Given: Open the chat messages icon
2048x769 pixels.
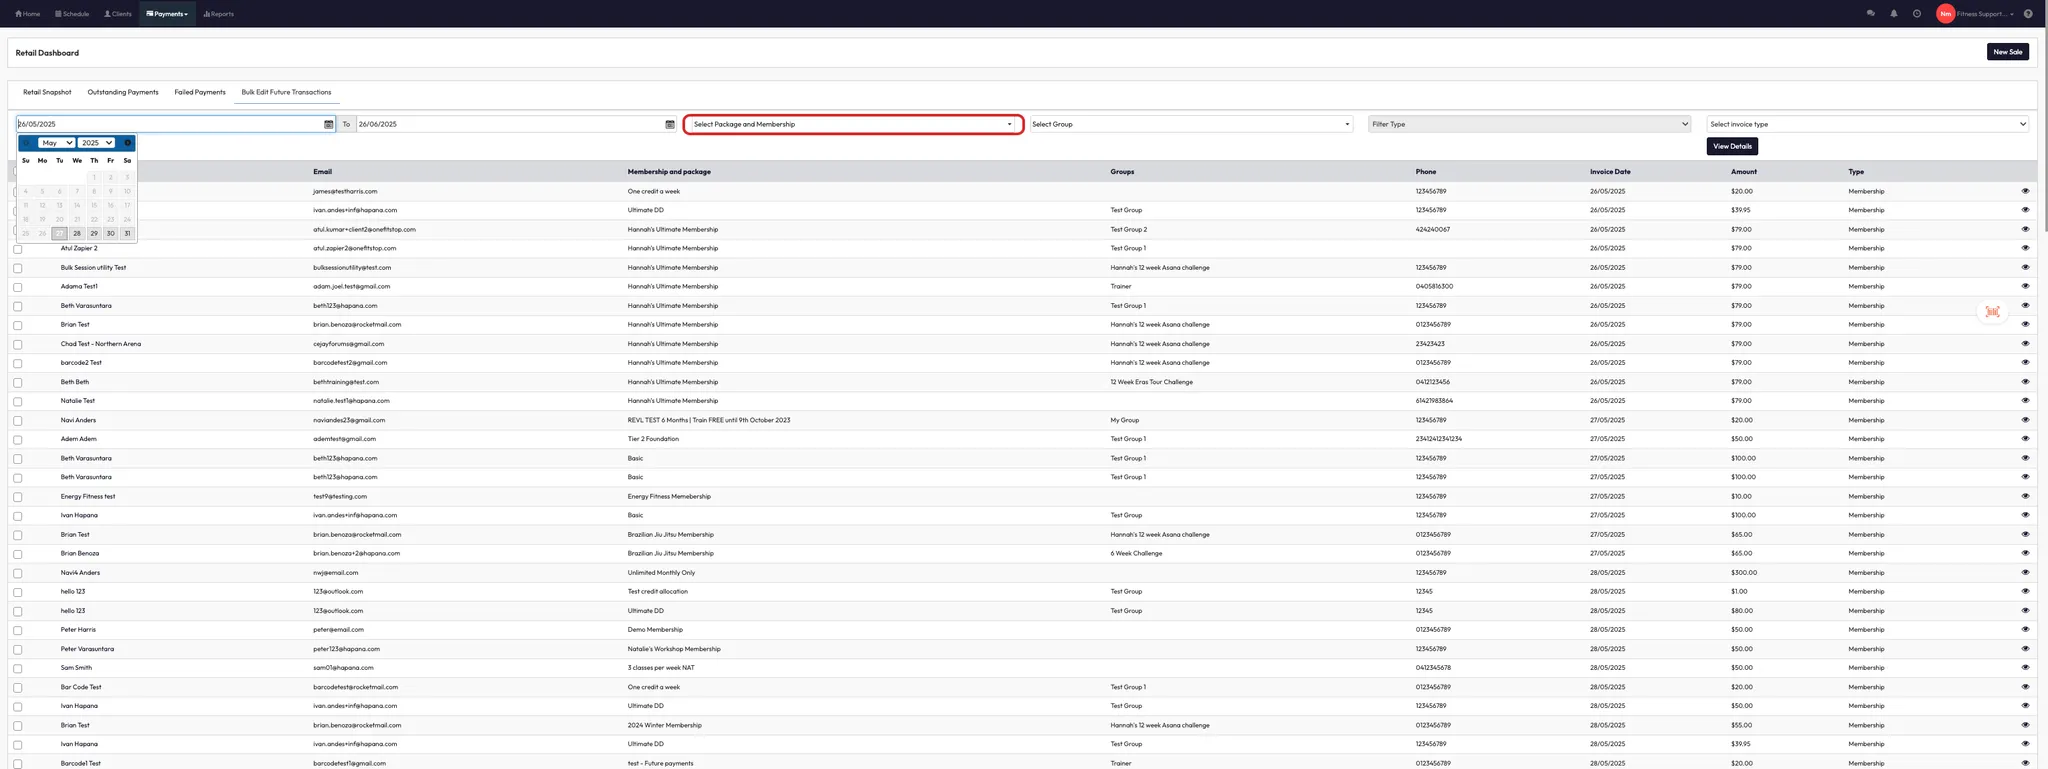Looking at the screenshot, I should (x=1870, y=14).
